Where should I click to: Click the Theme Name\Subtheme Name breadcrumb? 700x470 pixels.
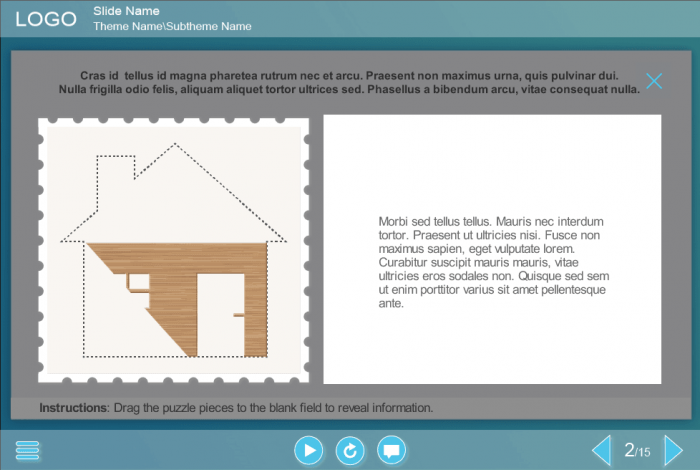[172, 26]
